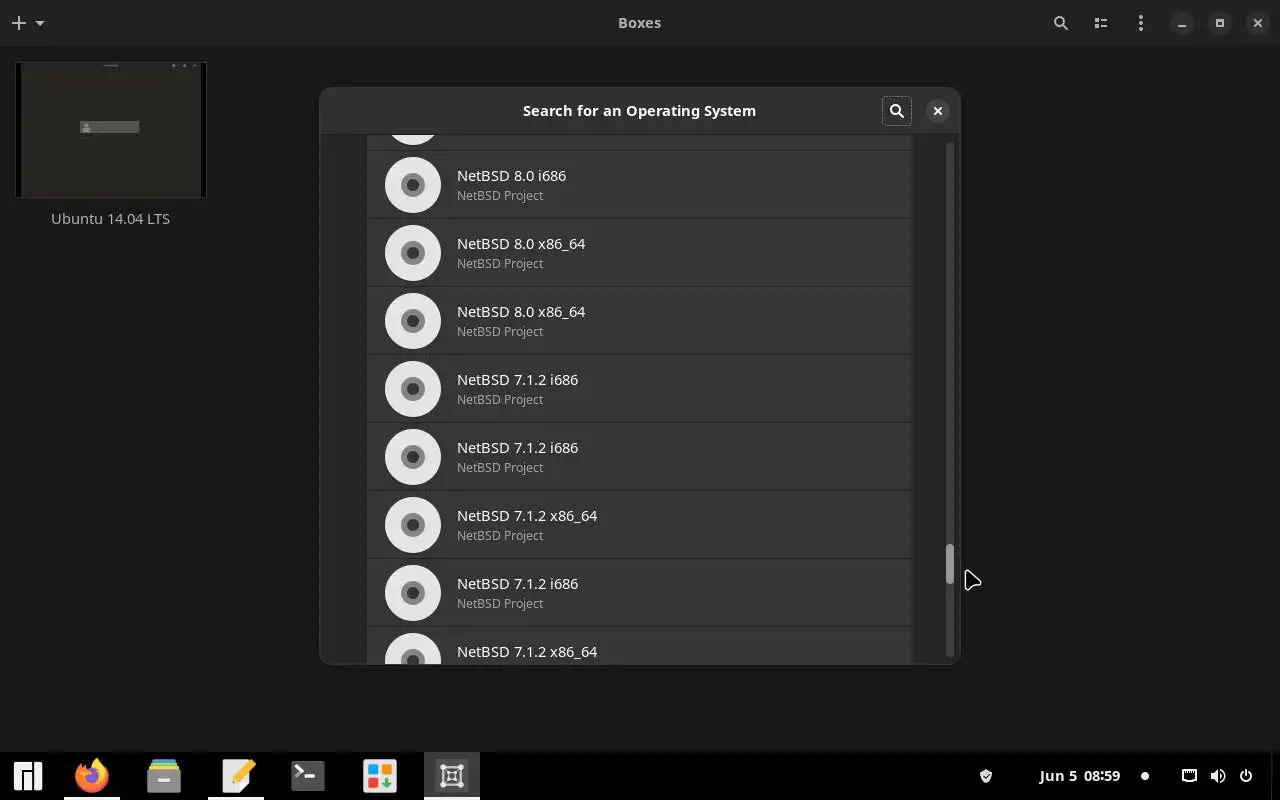This screenshot has width=1280, height=800.
Task: Maximize the Boxes window
Action: coord(1220,23)
